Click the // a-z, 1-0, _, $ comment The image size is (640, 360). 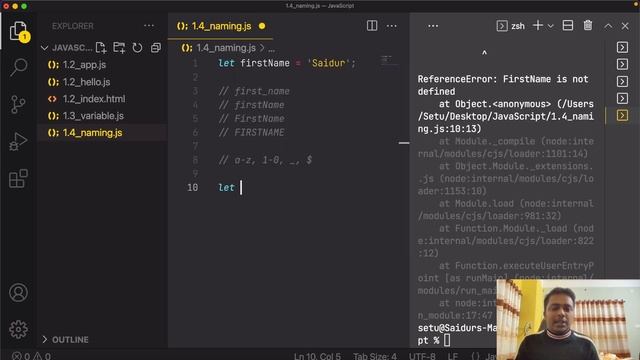[x=265, y=160]
